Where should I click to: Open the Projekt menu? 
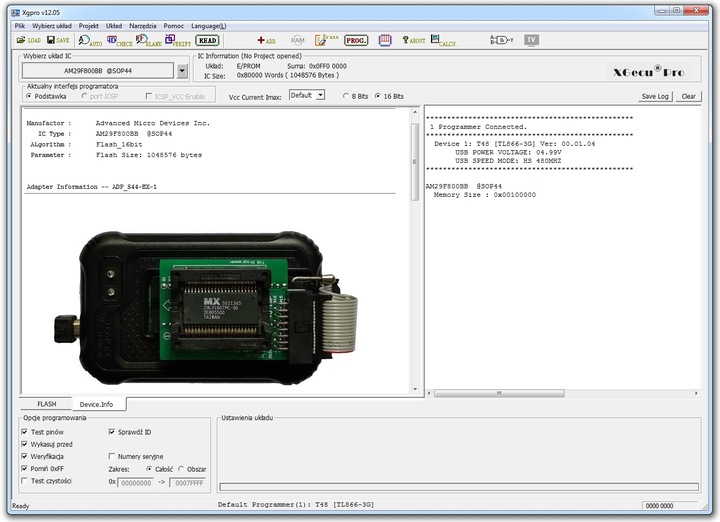tap(89, 26)
